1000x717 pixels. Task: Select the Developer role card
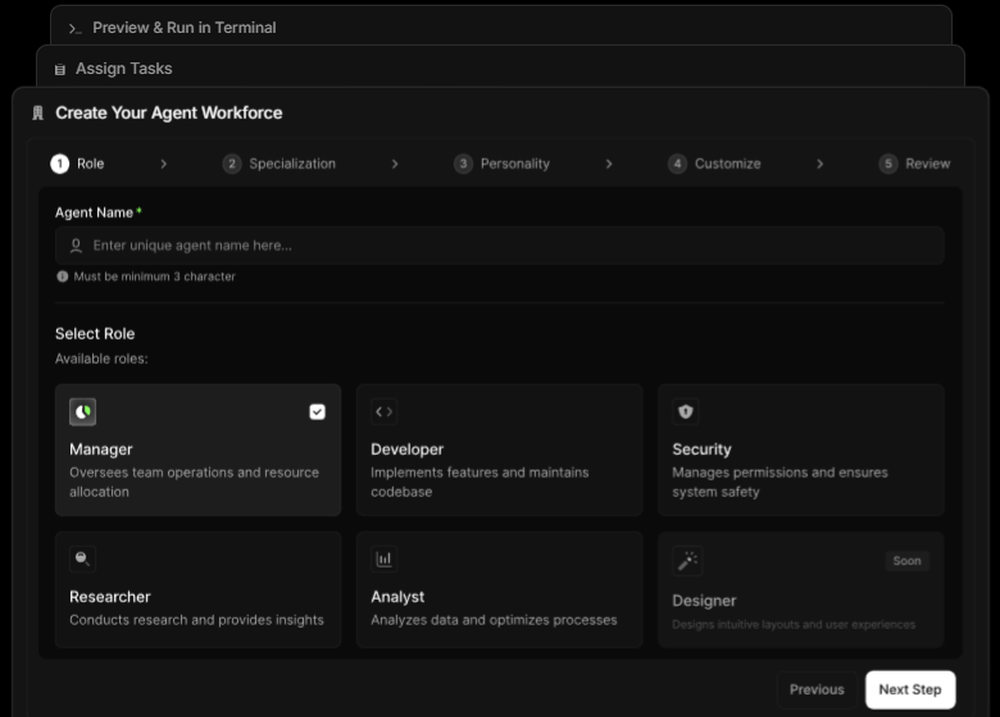click(x=499, y=450)
